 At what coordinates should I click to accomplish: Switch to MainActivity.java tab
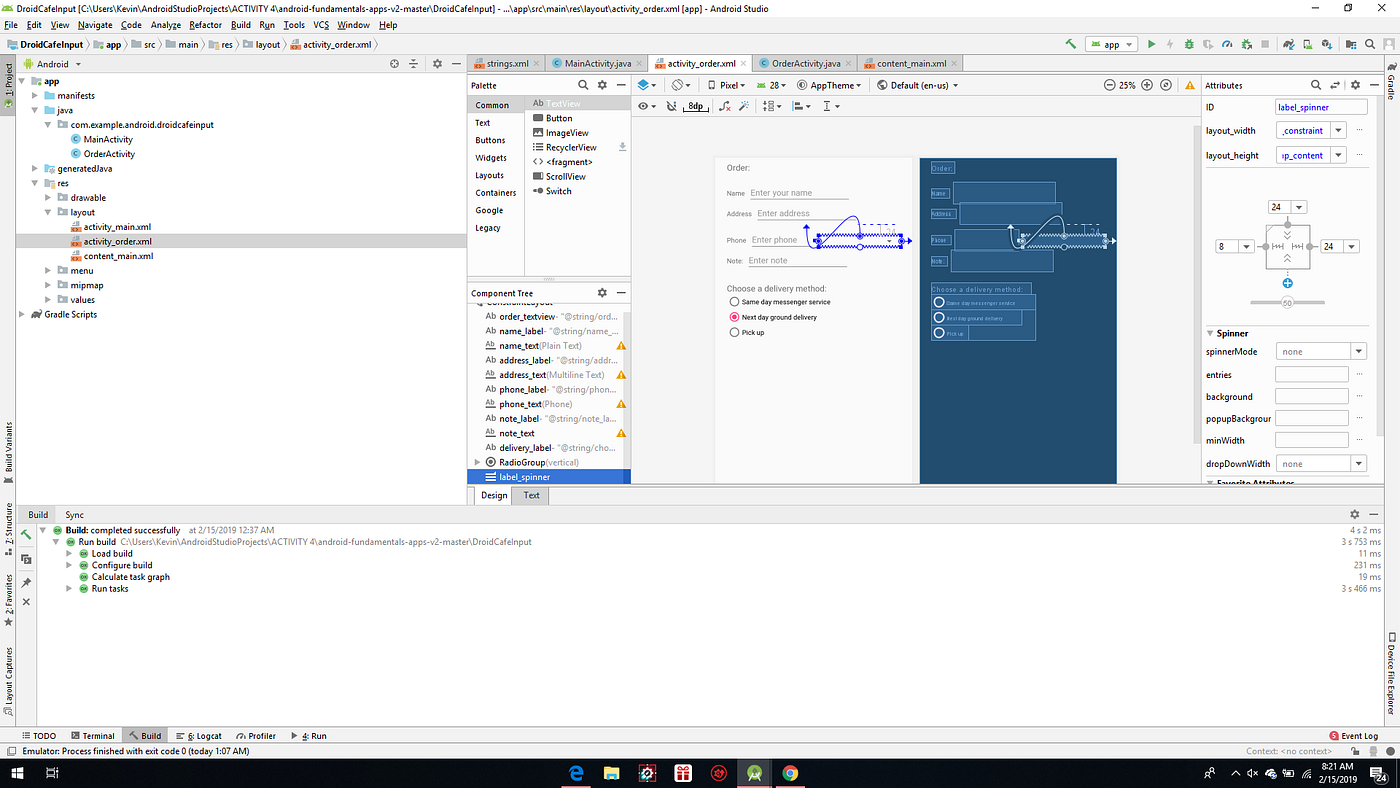(x=598, y=63)
